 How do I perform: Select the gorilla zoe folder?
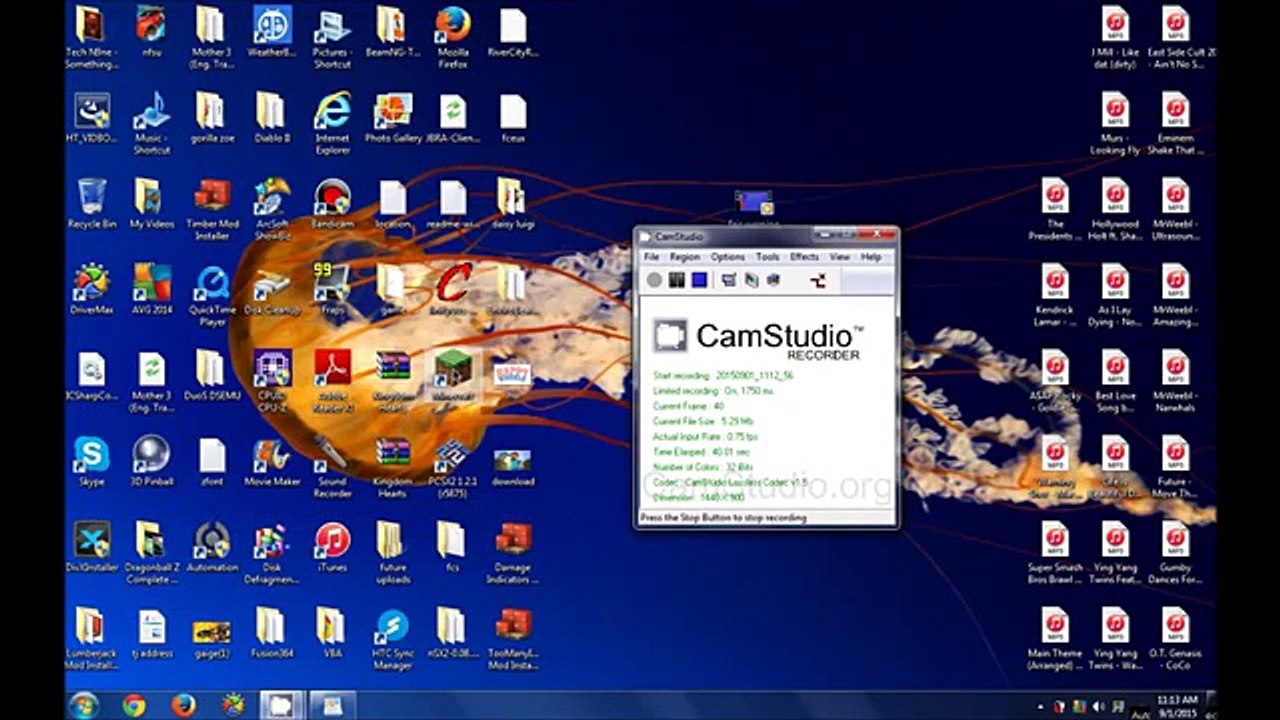point(211,118)
